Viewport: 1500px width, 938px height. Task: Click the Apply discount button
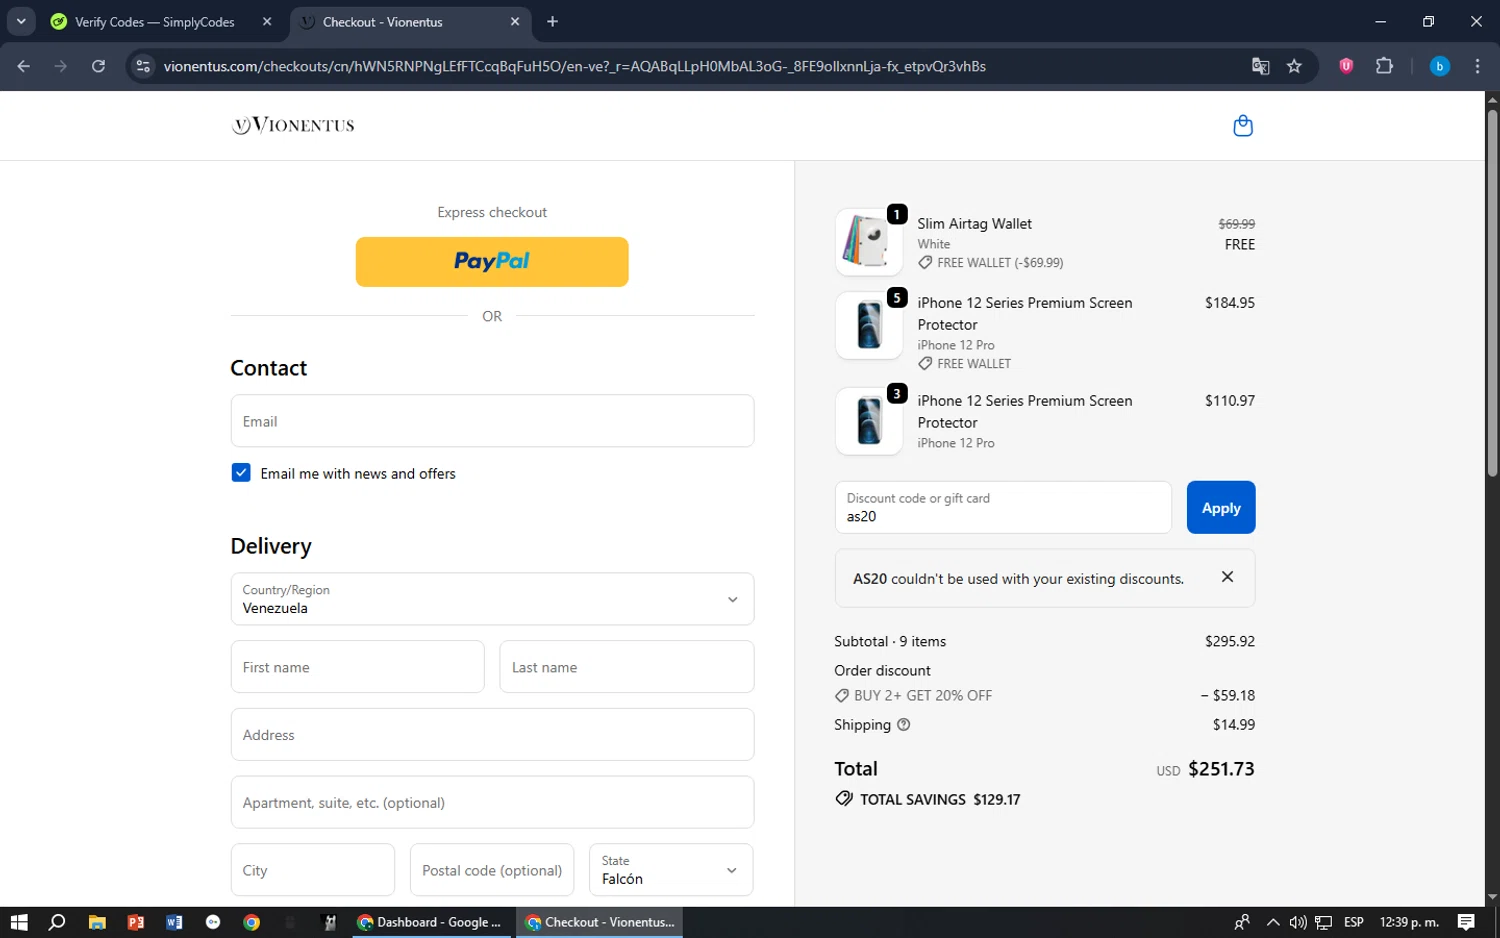[x=1221, y=508]
